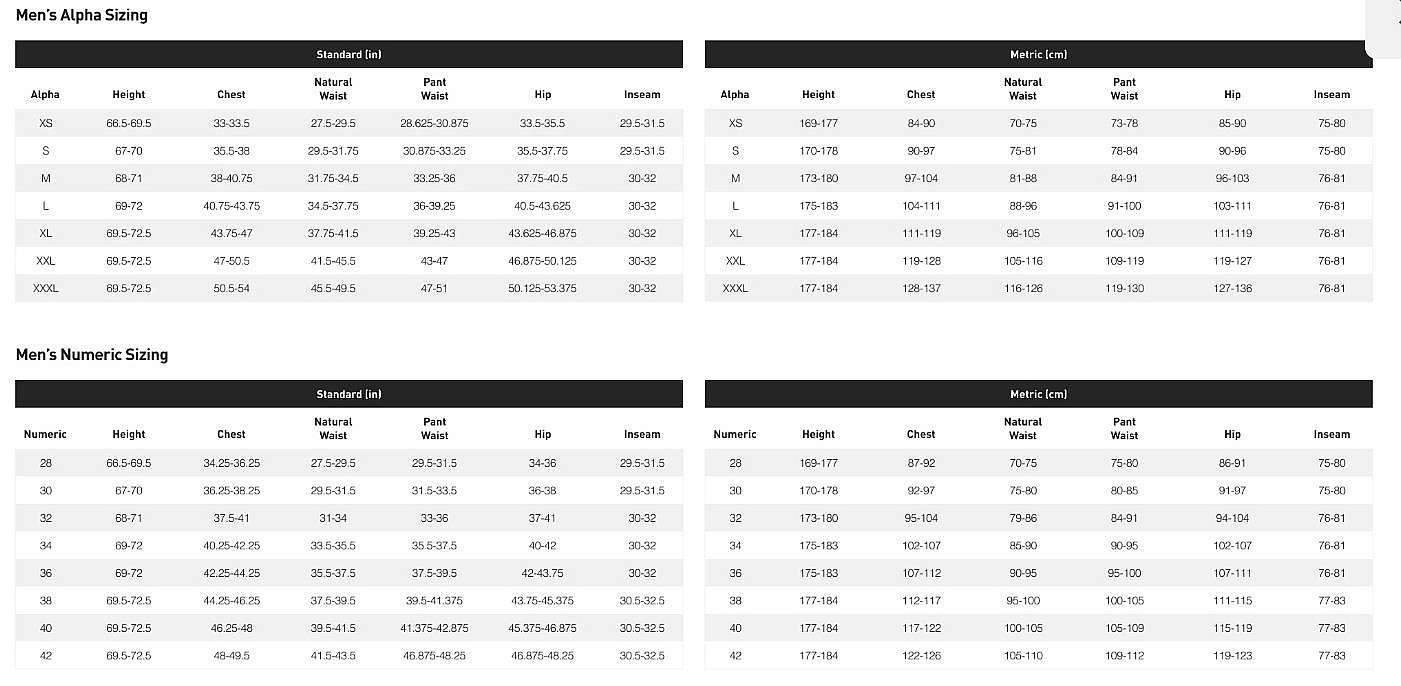This screenshot has height=686, width=1401.
Task: Select the Standard (in) header in Alpha Sizing
Action: click(x=349, y=54)
